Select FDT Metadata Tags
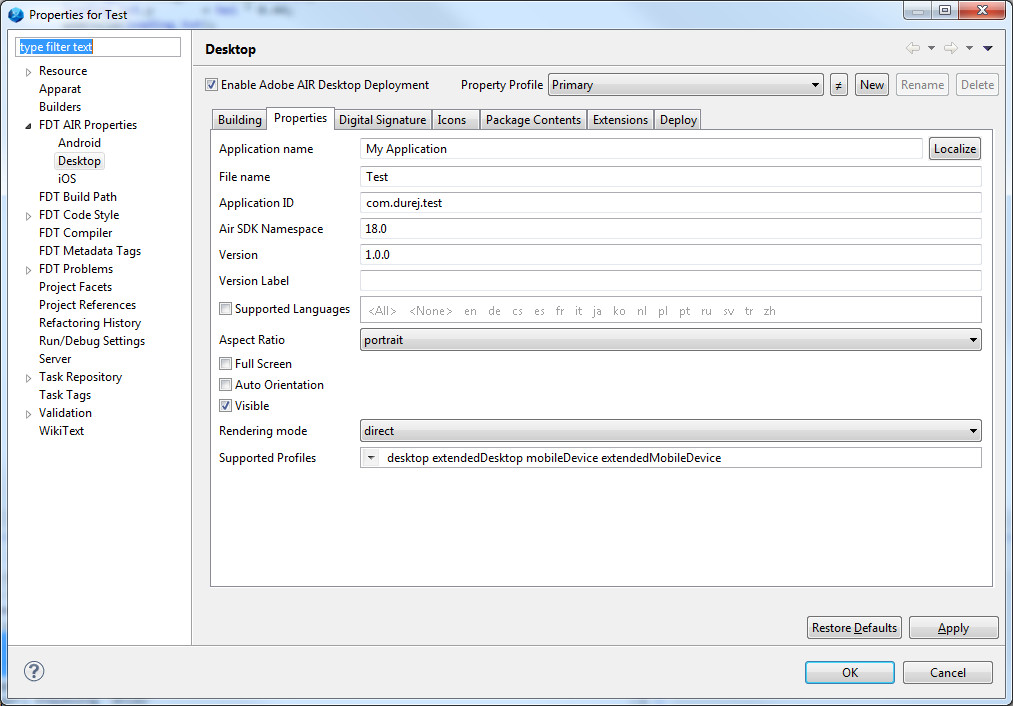The height and width of the screenshot is (706, 1013). click(x=90, y=251)
